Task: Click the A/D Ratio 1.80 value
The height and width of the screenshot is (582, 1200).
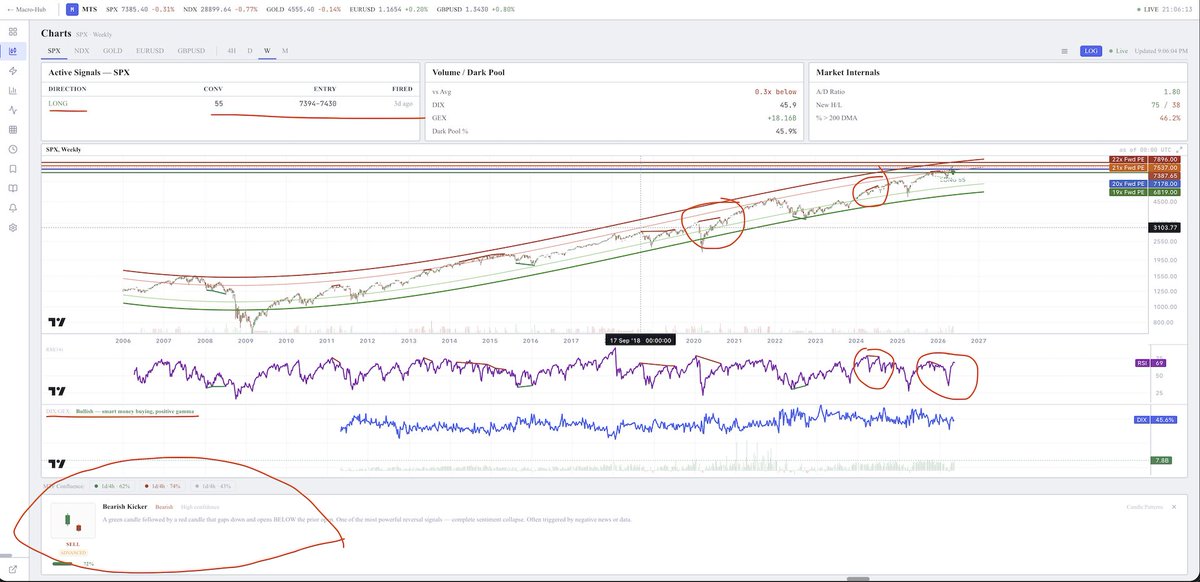Action: pos(1173,90)
